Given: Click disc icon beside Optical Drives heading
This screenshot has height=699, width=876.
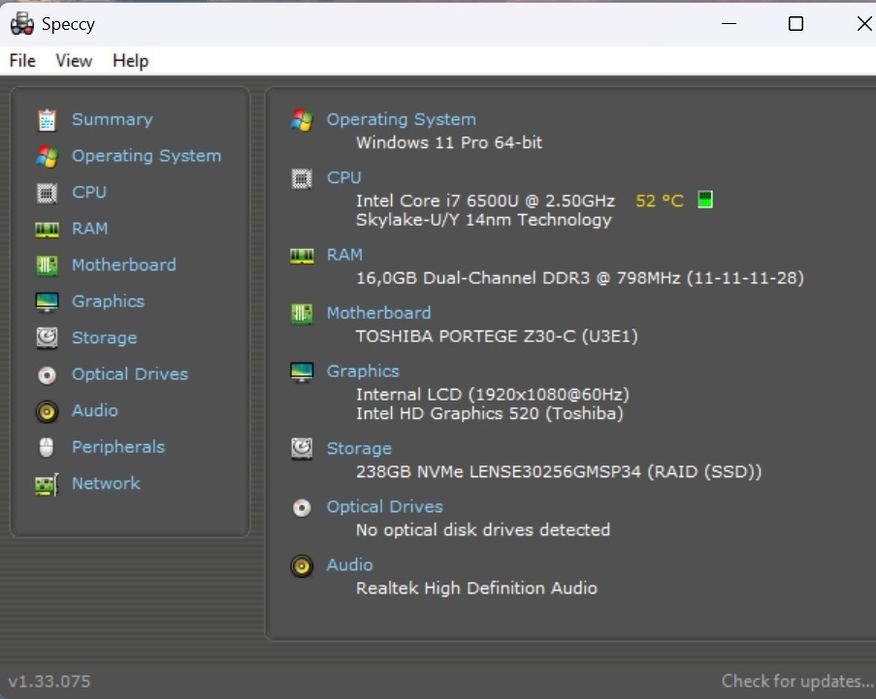Looking at the screenshot, I should click(x=302, y=508).
